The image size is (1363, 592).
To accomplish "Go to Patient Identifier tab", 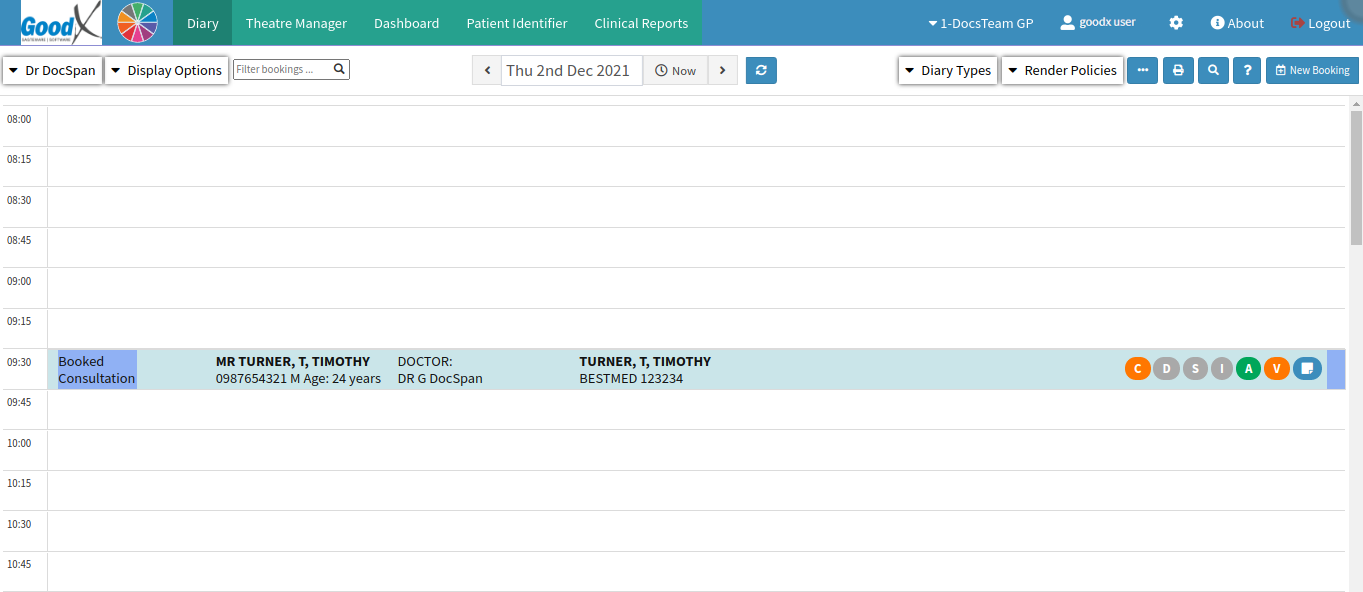I will (517, 23).
